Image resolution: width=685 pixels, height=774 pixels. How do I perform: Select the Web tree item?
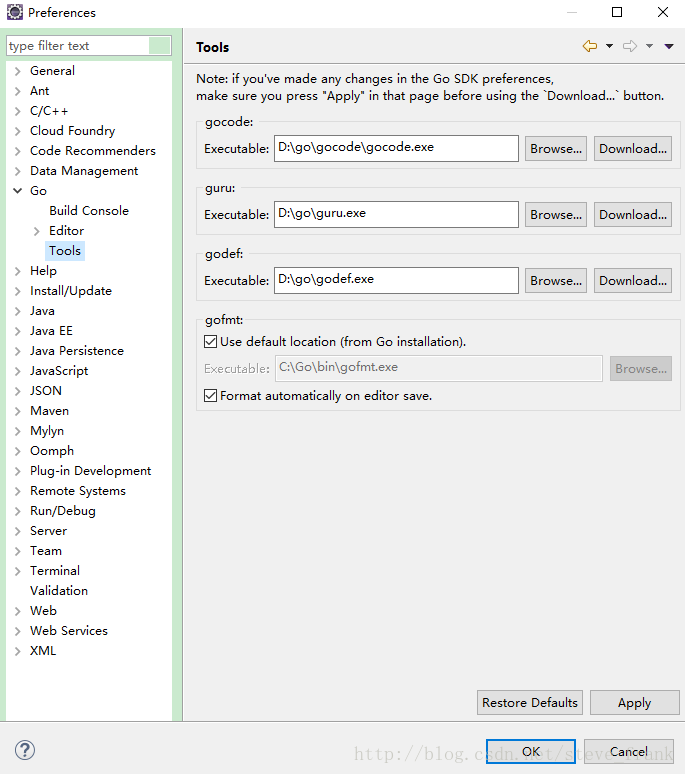pyautogui.click(x=43, y=611)
